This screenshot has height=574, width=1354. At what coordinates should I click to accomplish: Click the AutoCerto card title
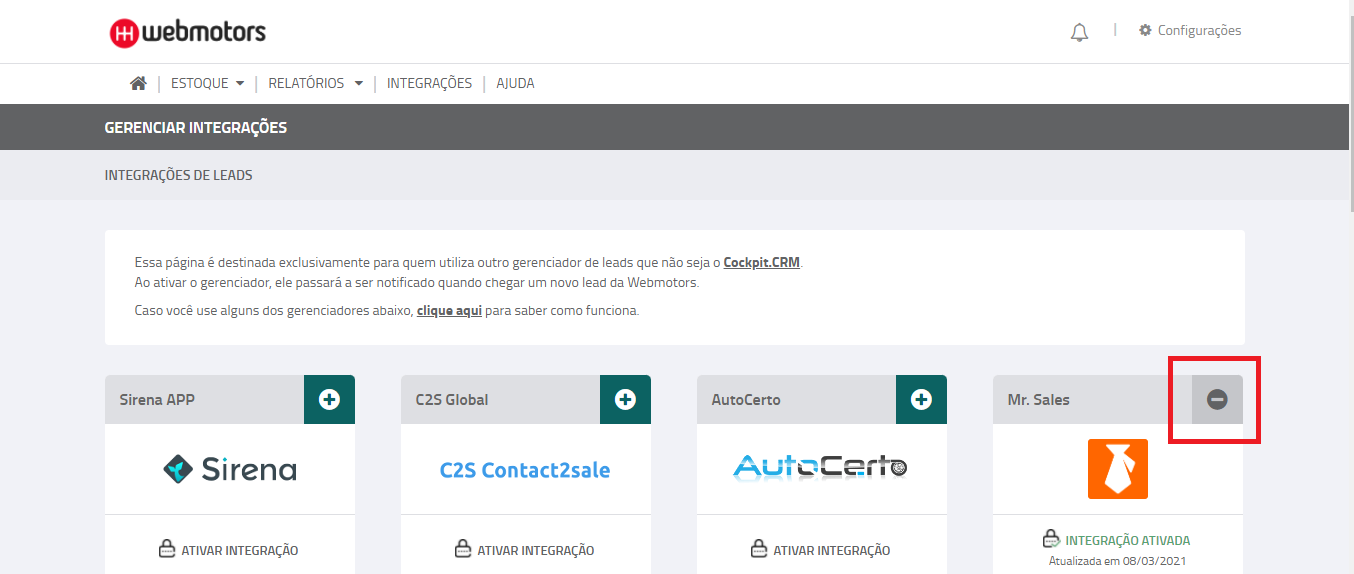click(746, 399)
